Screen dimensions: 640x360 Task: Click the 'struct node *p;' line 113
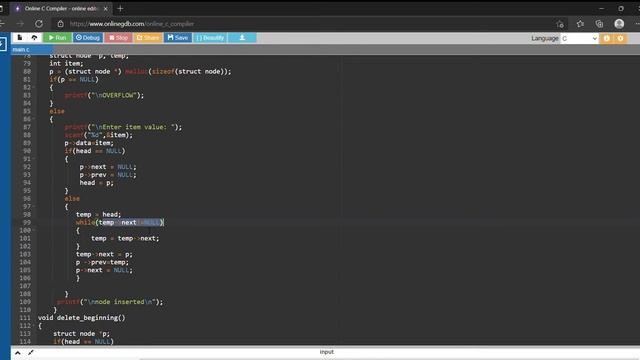81,333
